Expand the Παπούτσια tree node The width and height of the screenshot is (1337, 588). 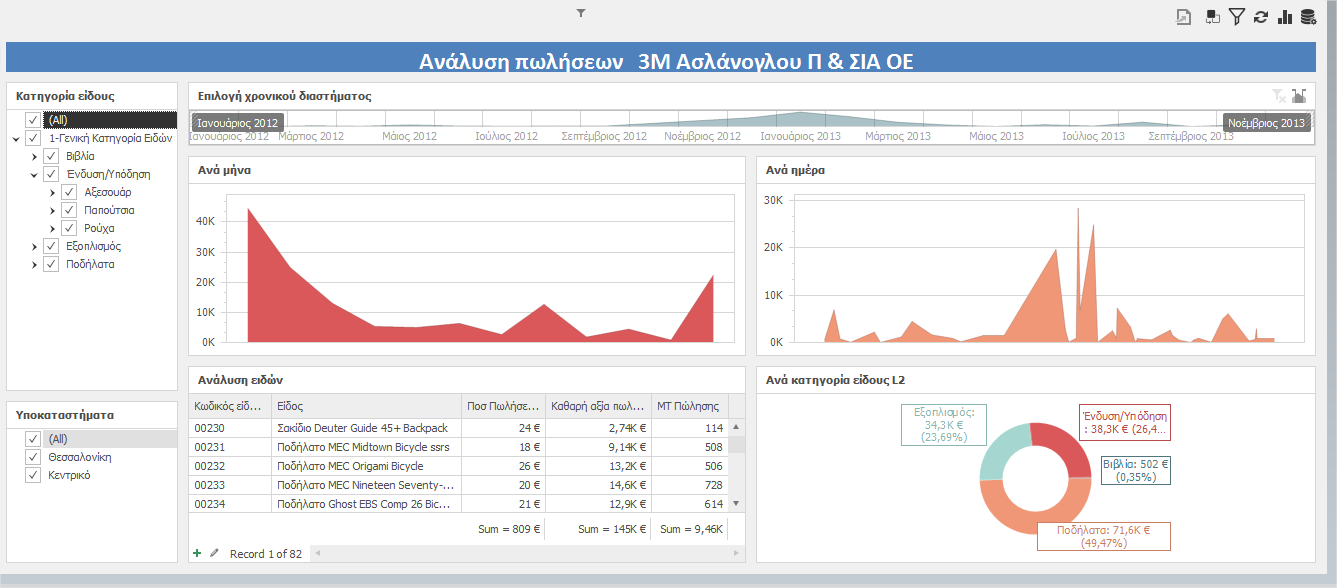tap(52, 210)
